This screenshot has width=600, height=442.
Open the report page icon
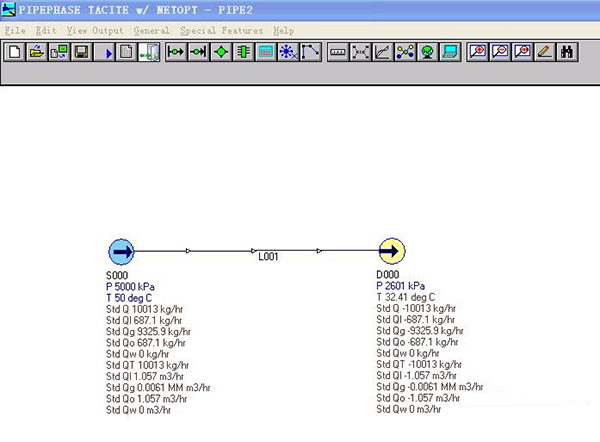click(x=126, y=52)
